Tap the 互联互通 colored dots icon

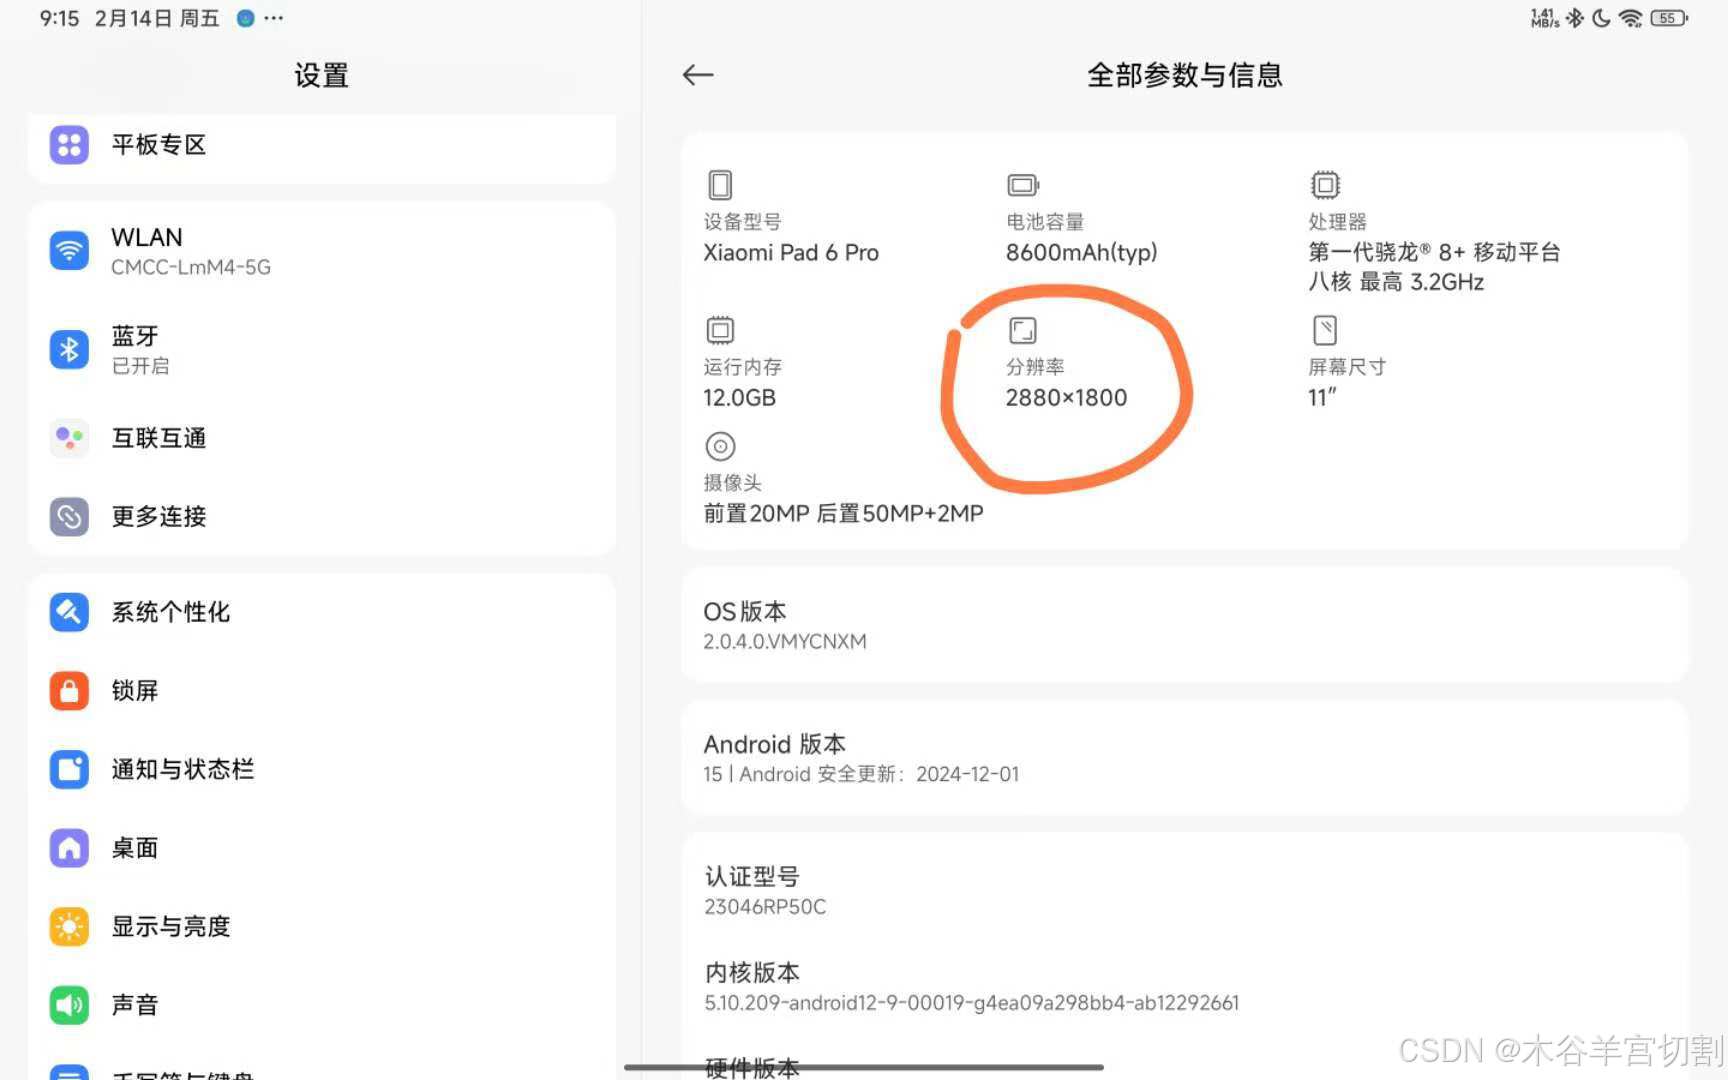pyautogui.click(x=69, y=438)
